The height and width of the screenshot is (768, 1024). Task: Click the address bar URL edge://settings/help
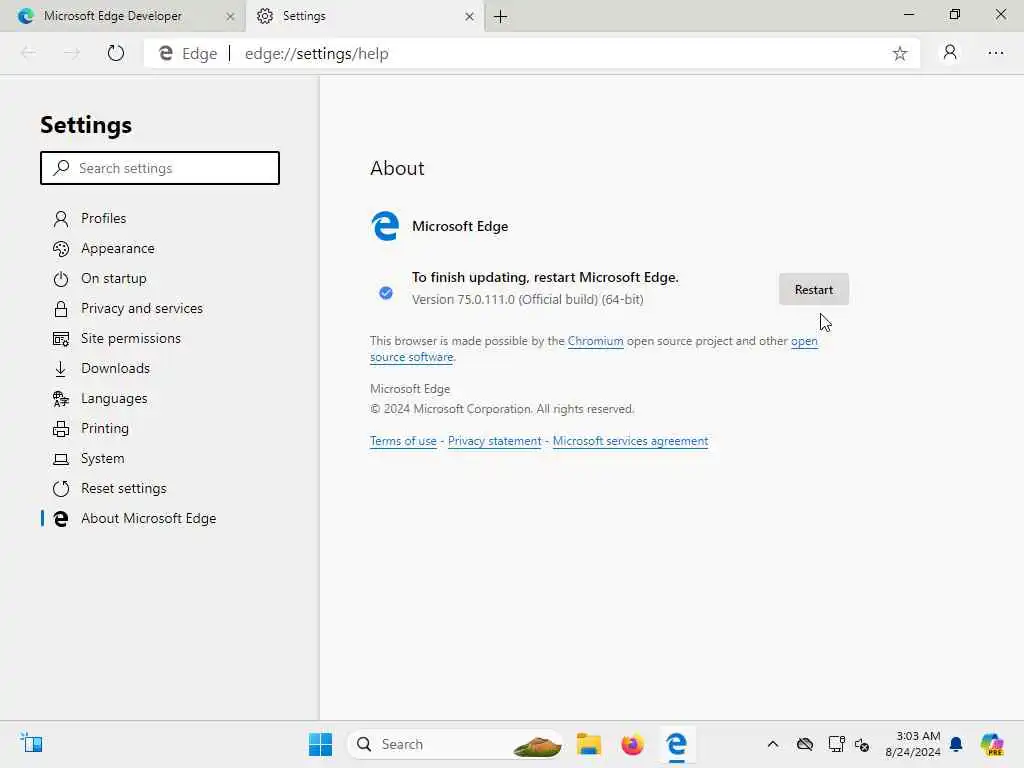point(317,54)
